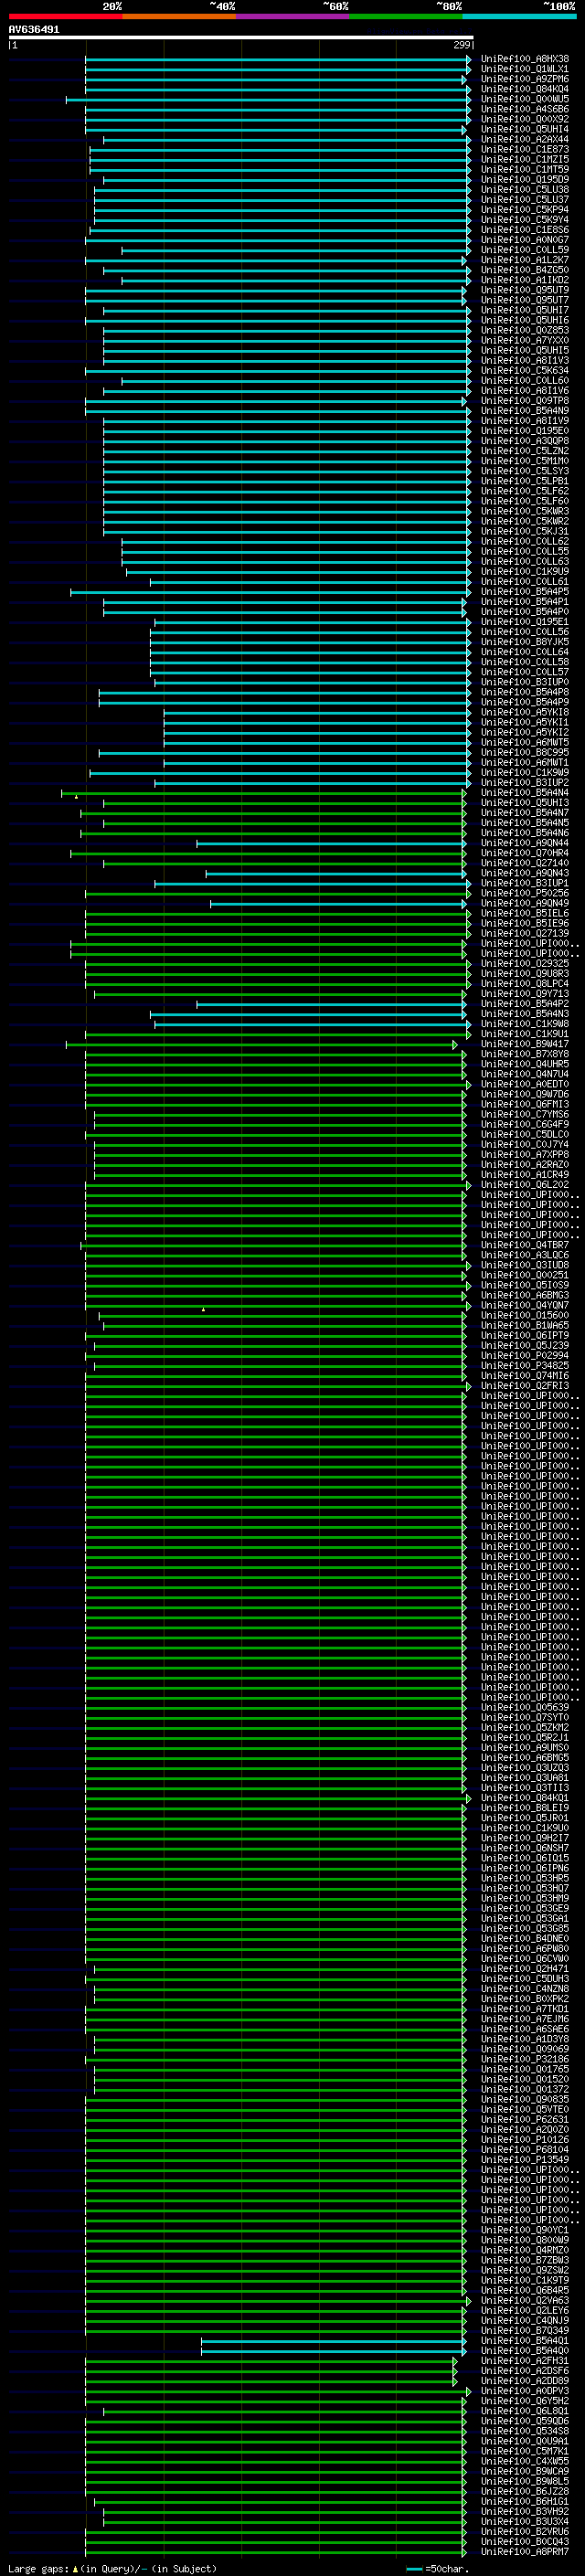
Task: Select hit label UniRef100_A2FH31
Action: (524, 2361)
